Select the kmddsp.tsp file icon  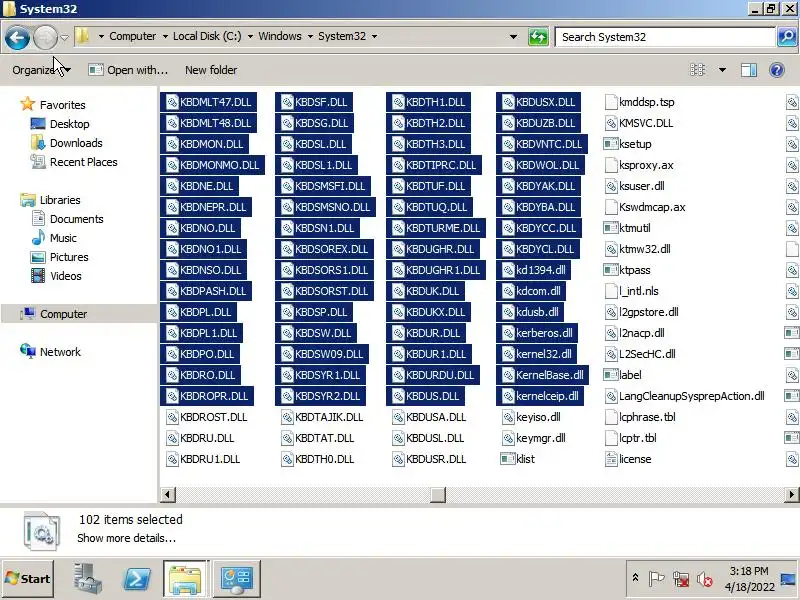(x=611, y=102)
